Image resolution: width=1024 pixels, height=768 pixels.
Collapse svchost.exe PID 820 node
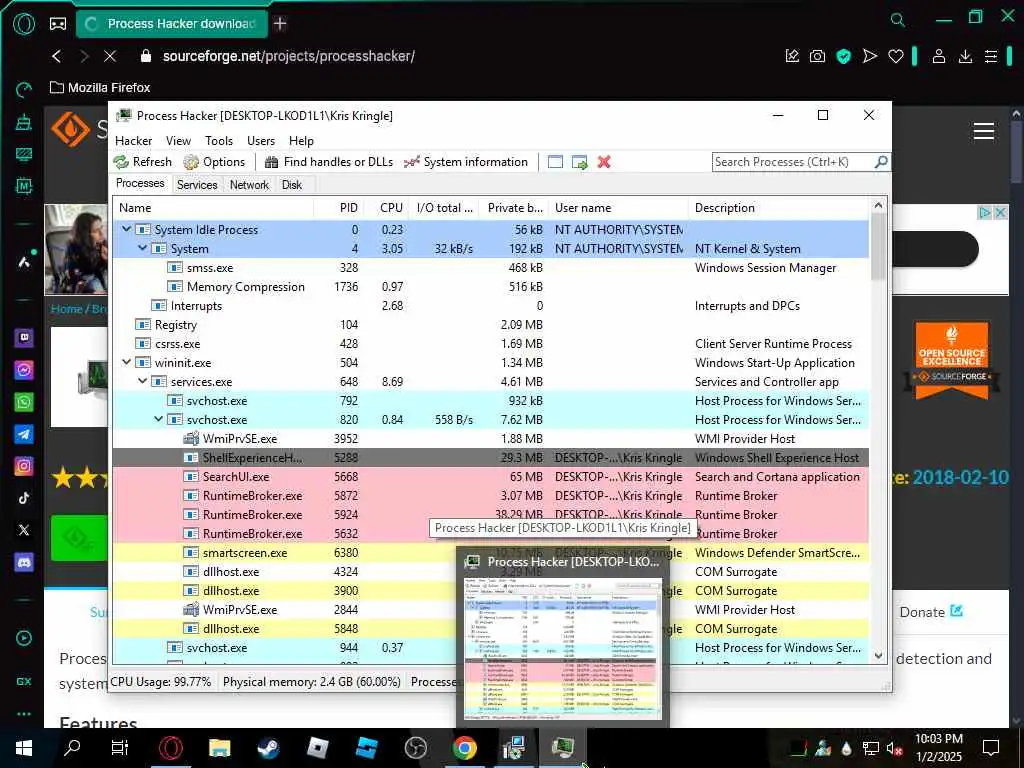(x=159, y=419)
